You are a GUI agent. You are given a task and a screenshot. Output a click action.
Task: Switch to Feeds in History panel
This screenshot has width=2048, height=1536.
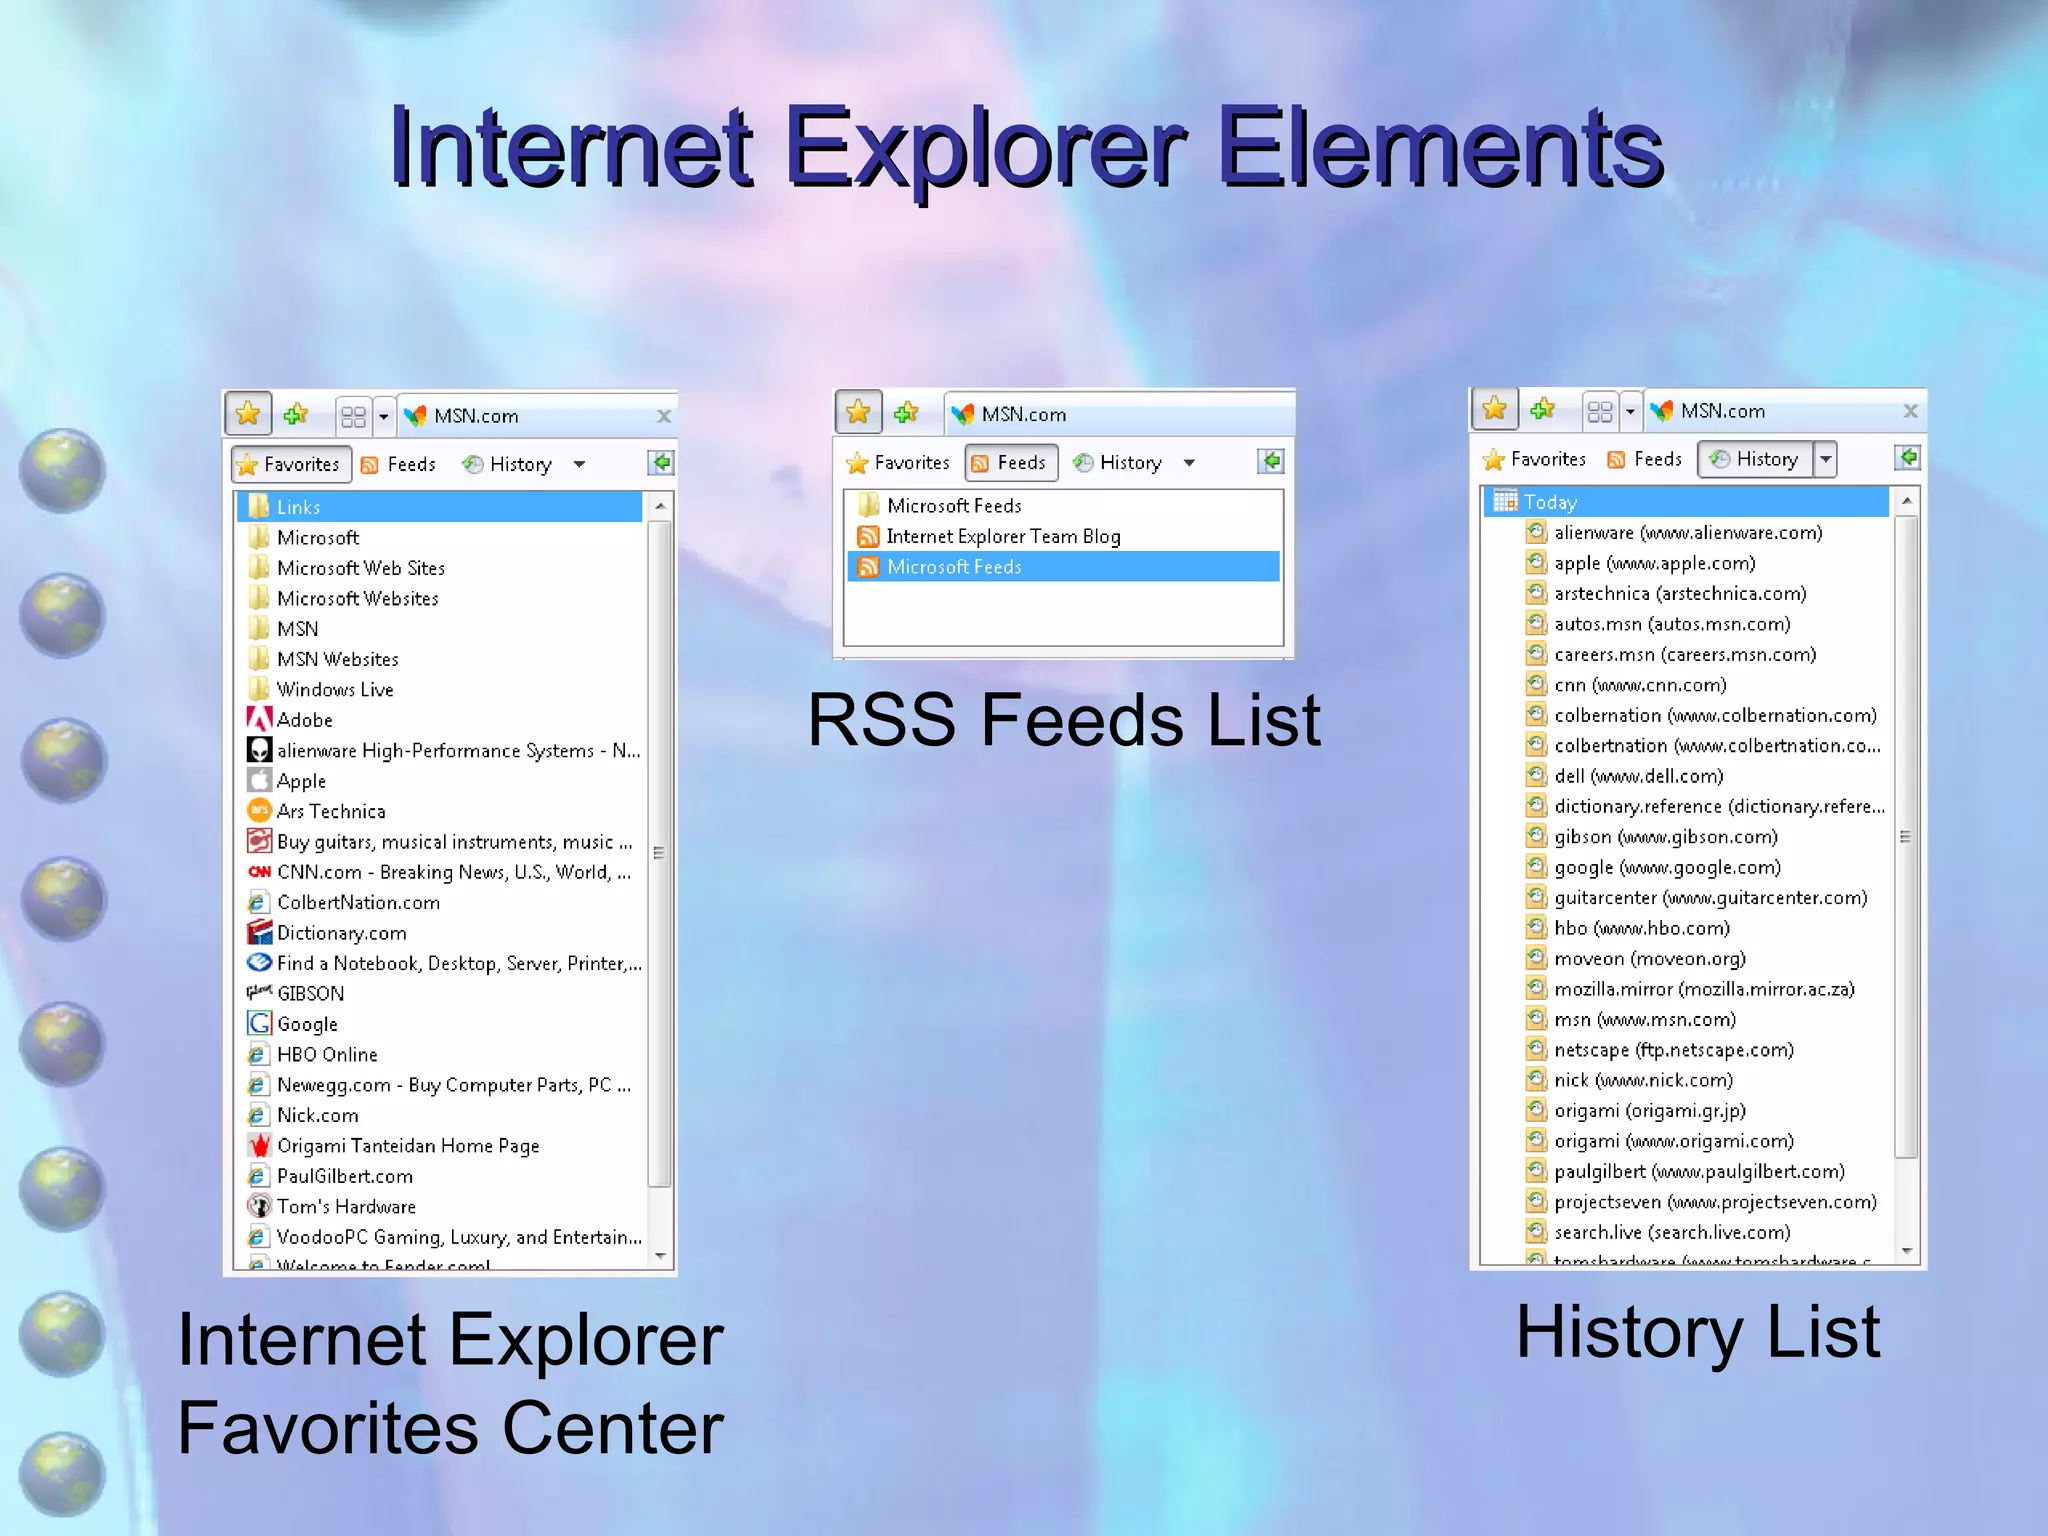click(1645, 459)
